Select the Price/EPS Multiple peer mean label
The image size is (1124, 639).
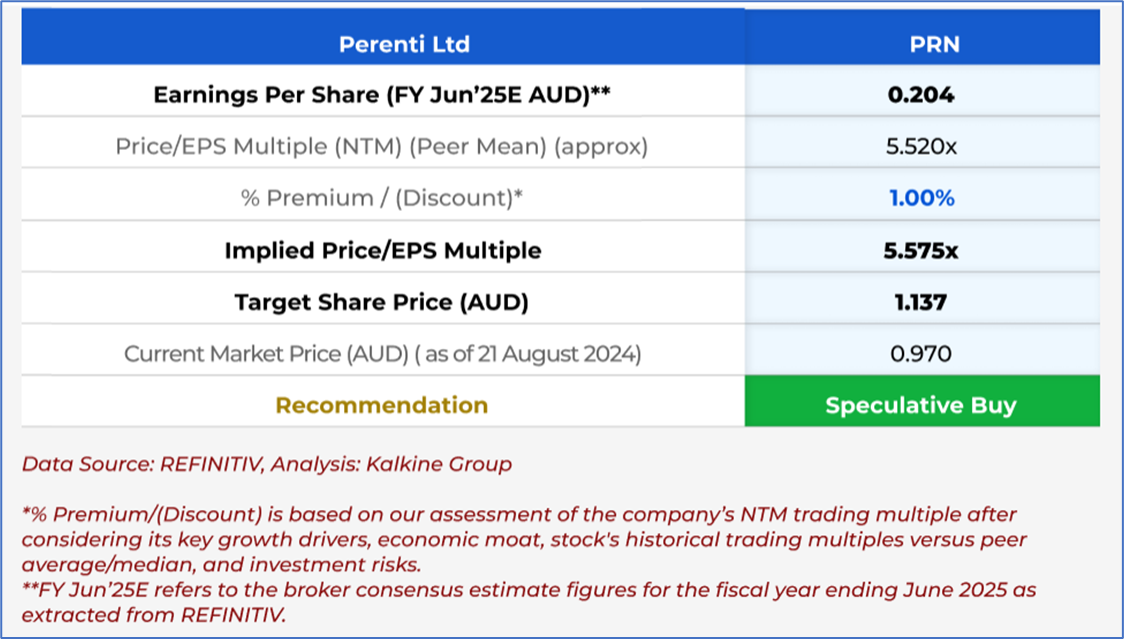382,147
